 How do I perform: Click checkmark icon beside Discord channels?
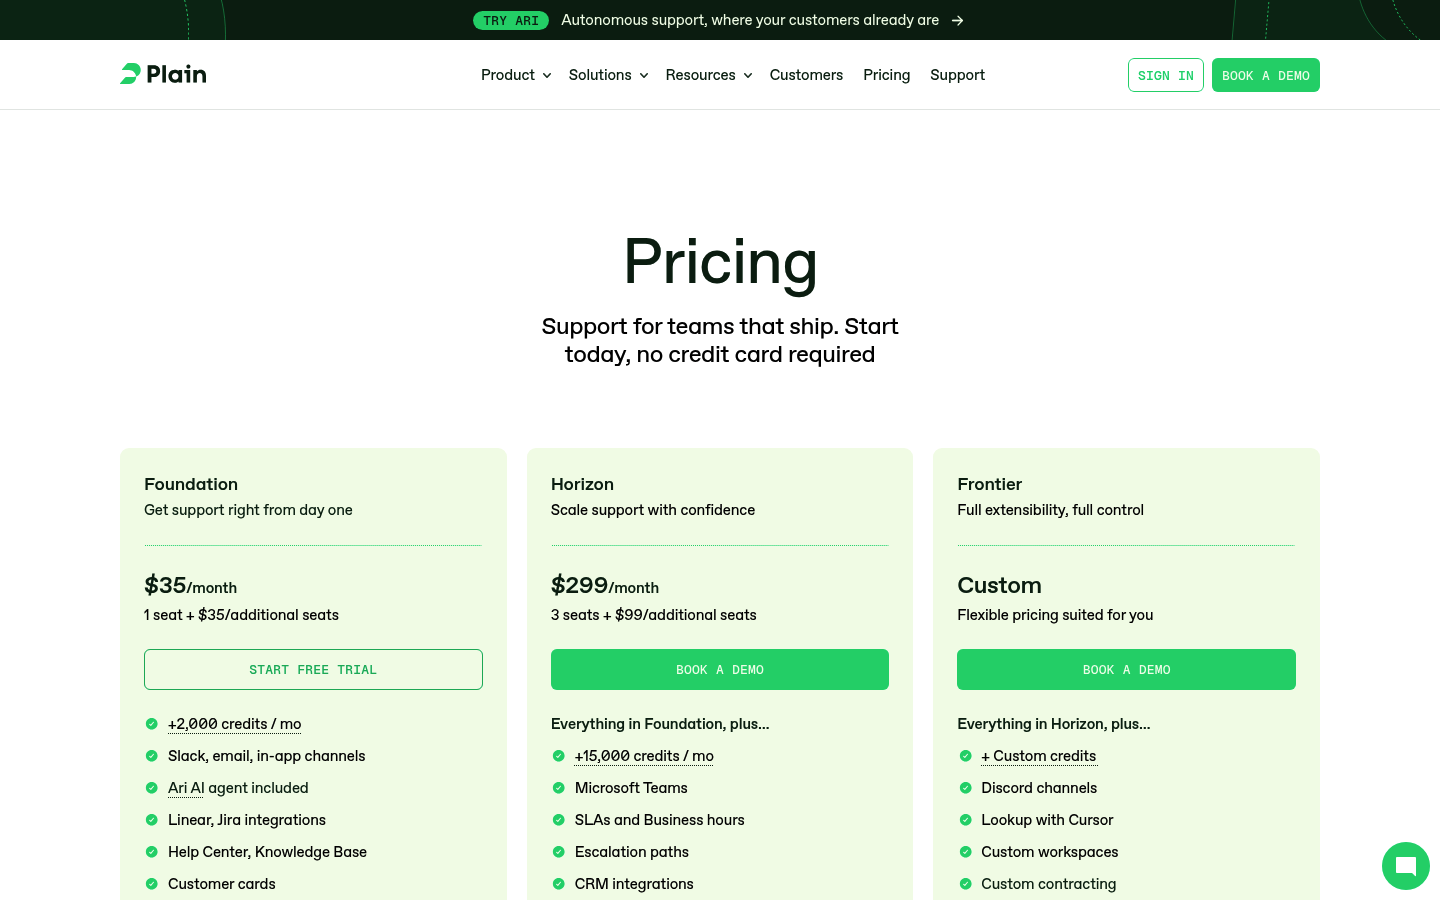965,788
